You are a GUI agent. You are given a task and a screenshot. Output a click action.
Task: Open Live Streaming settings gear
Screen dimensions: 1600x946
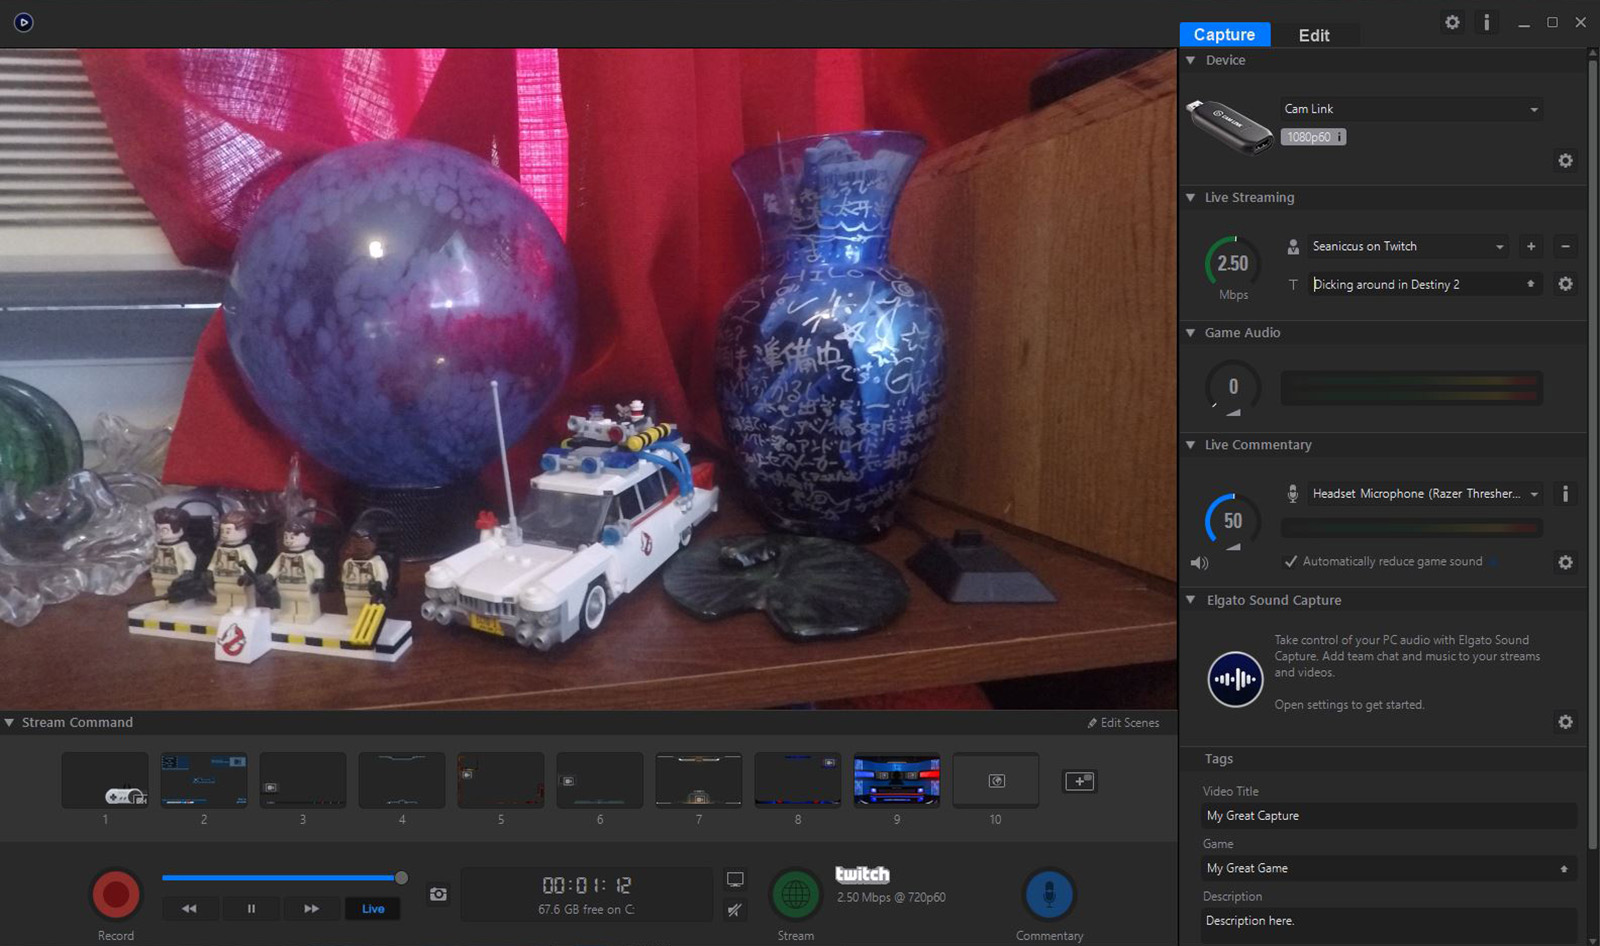click(x=1565, y=284)
